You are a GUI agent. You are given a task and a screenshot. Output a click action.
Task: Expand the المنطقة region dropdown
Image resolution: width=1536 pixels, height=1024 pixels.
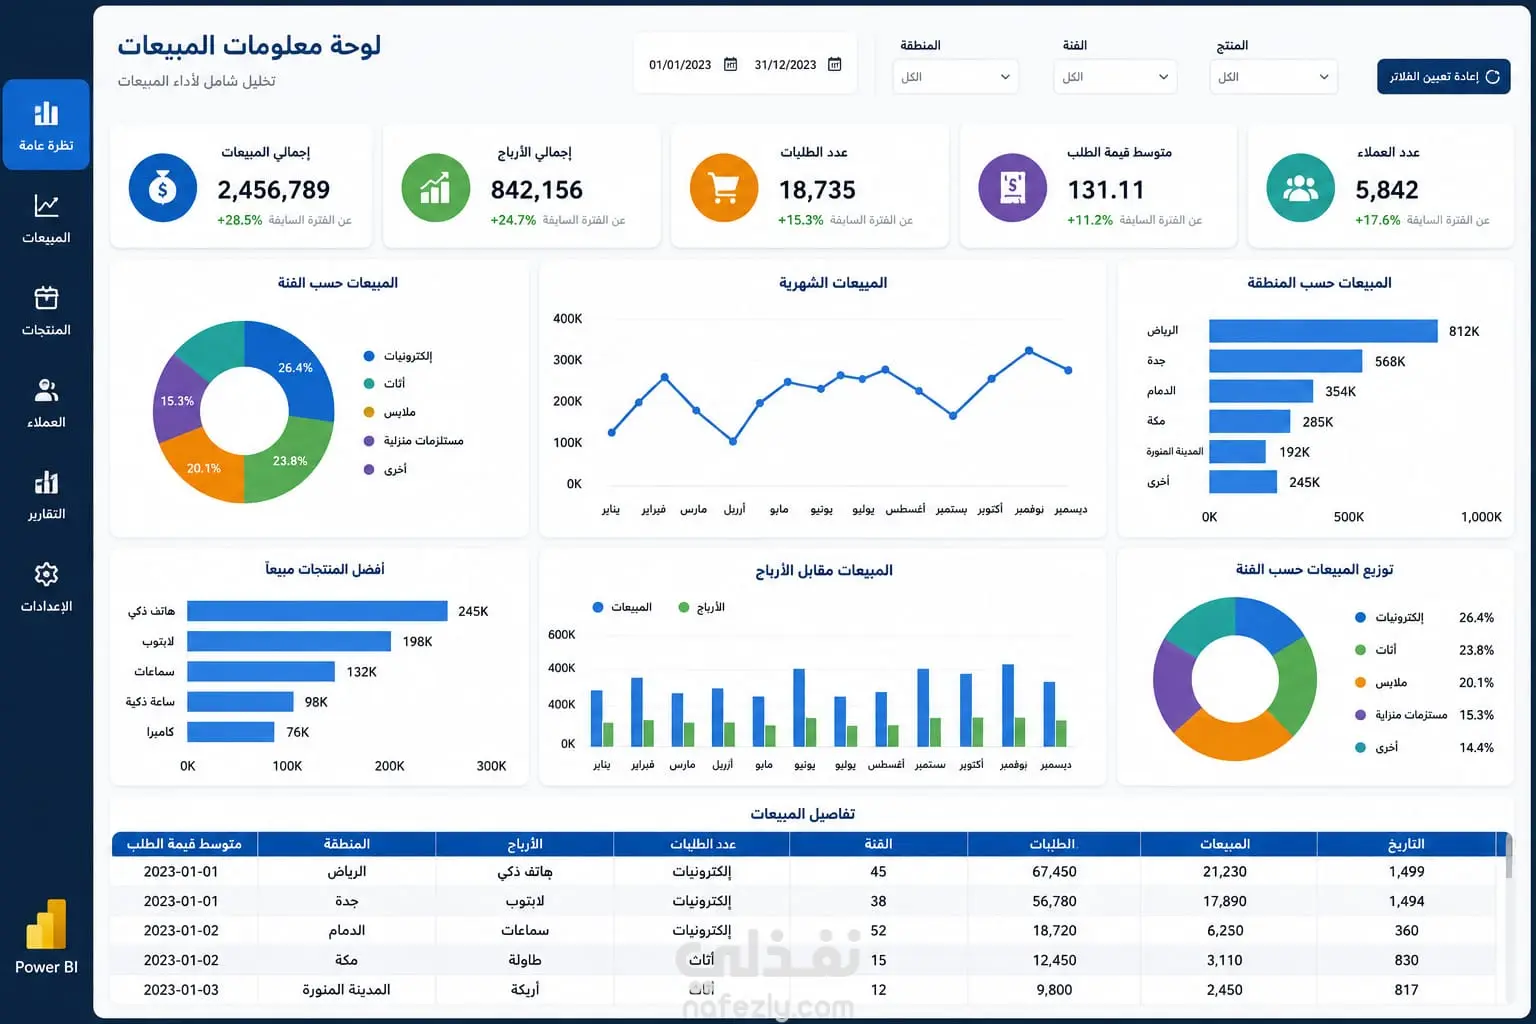coord(955,77)
